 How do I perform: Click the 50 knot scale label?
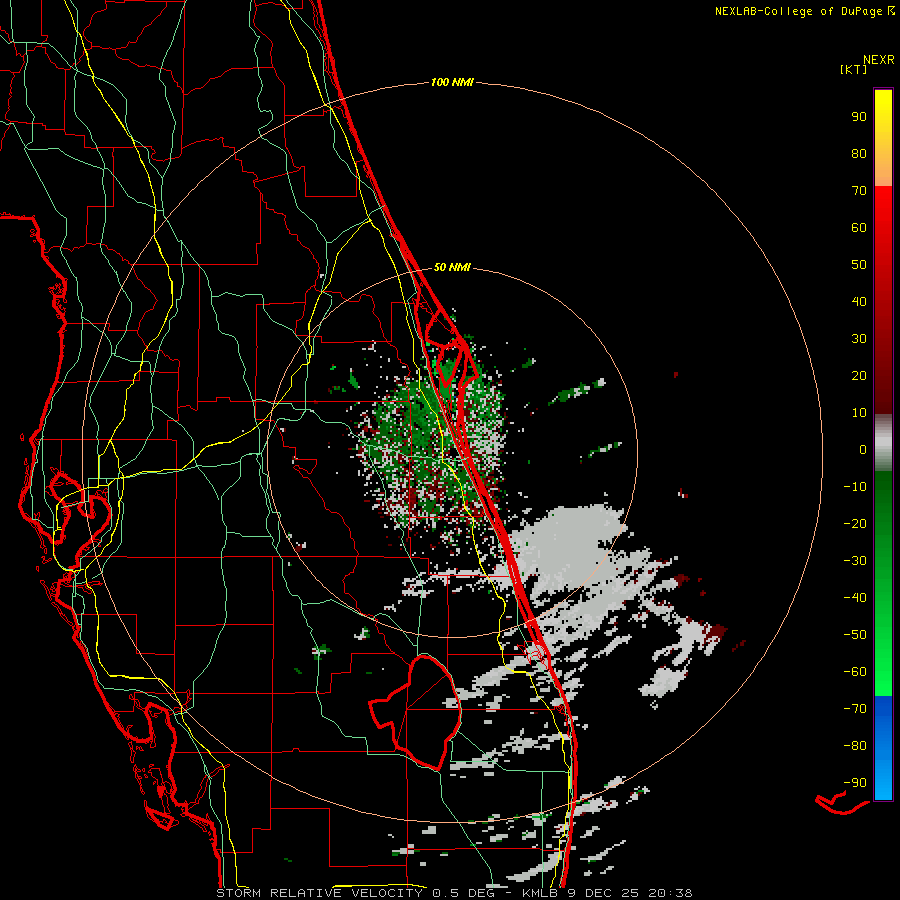(x=859, y=265)
